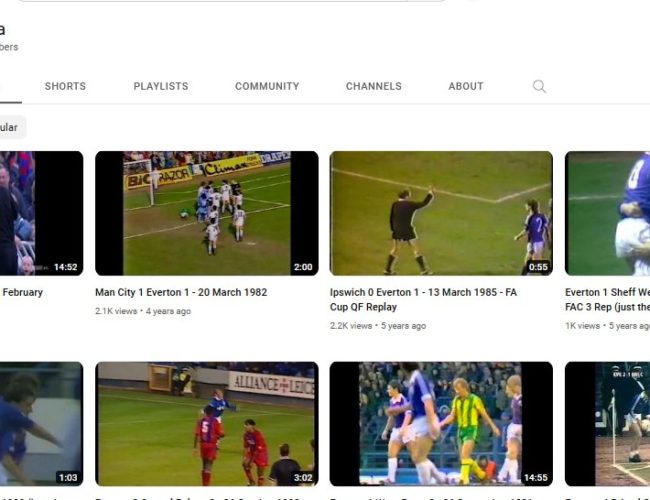Switch to the Playlists tab
The height and width of the screenshot is (500, 650).
coord(160,87)
